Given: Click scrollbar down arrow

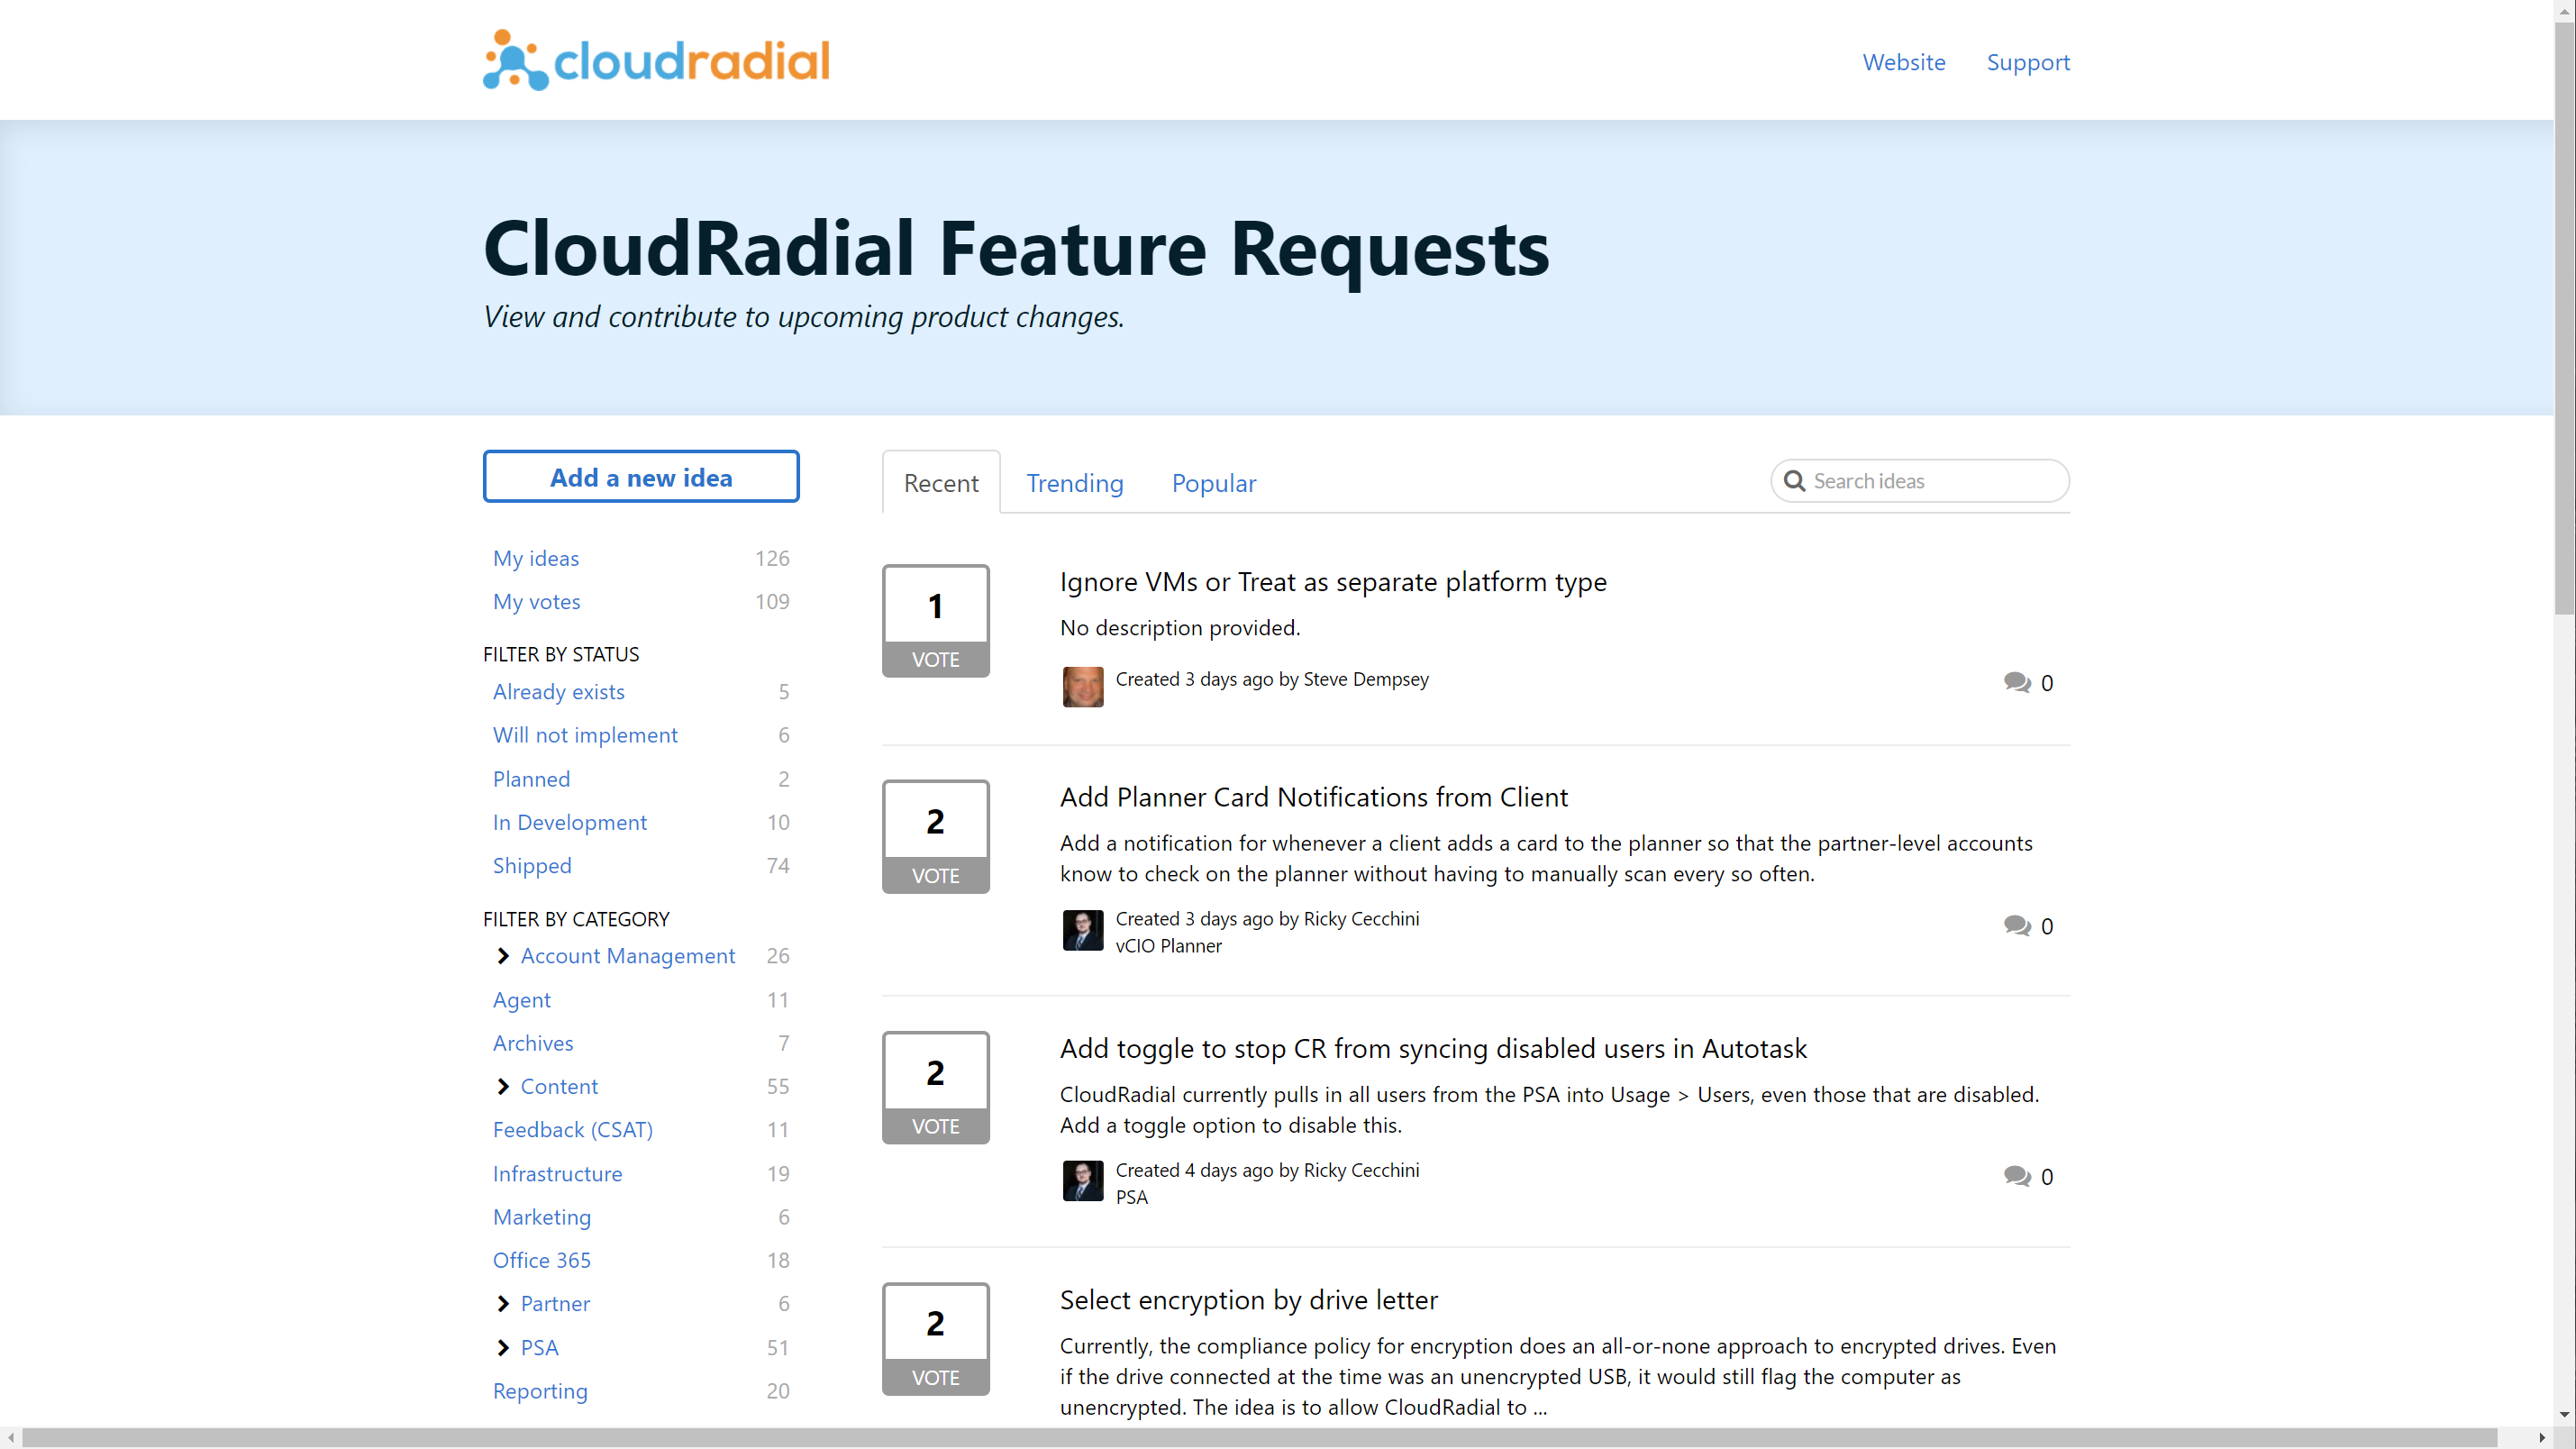Looking at the screenshot, I should pos(2564,1415).
